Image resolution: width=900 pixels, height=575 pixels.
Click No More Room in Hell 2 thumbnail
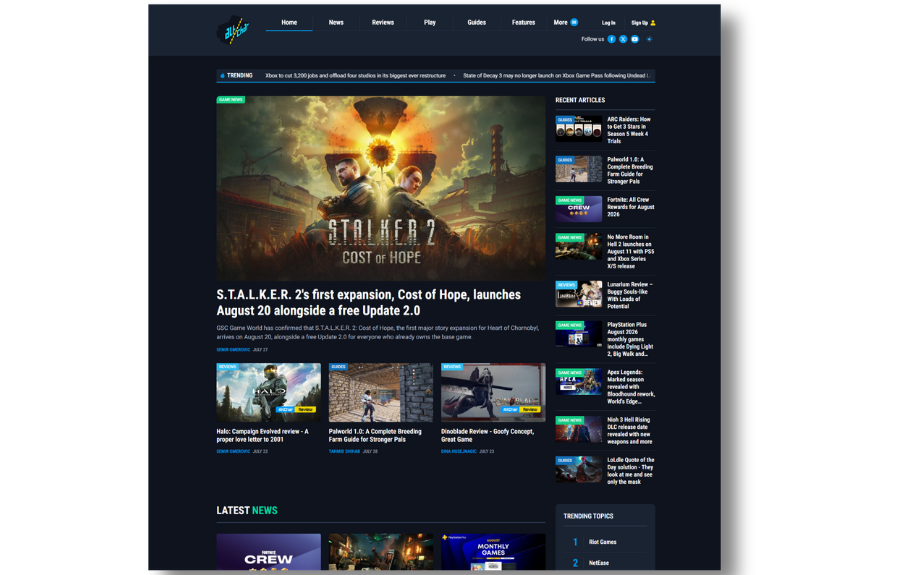coord(579,246)
